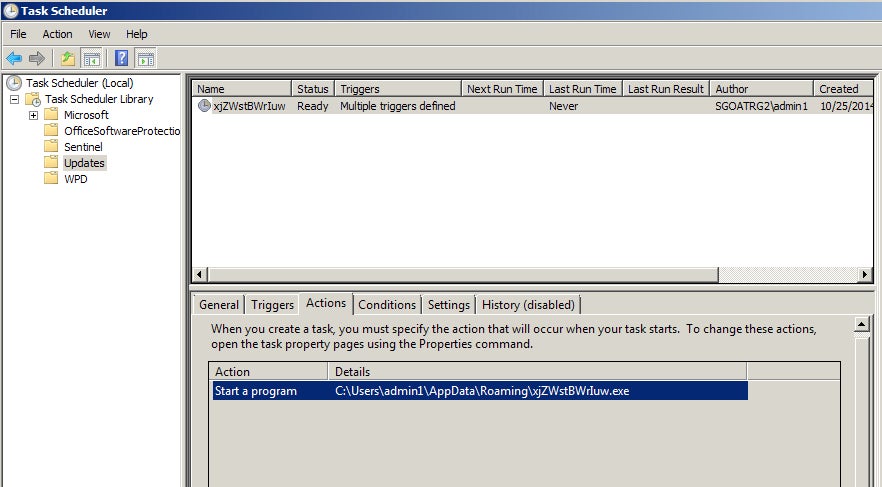Toggle the Show/Hide Action Pane icon
The width and height of the screenshot is (882, 487).
[145, 58]
